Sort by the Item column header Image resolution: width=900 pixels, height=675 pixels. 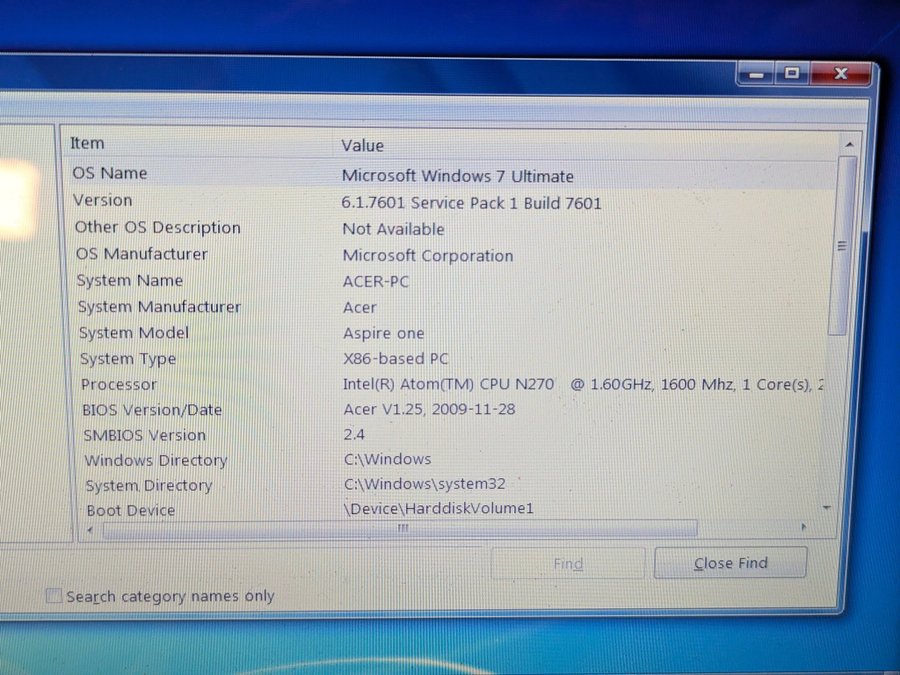click(87, 144)
